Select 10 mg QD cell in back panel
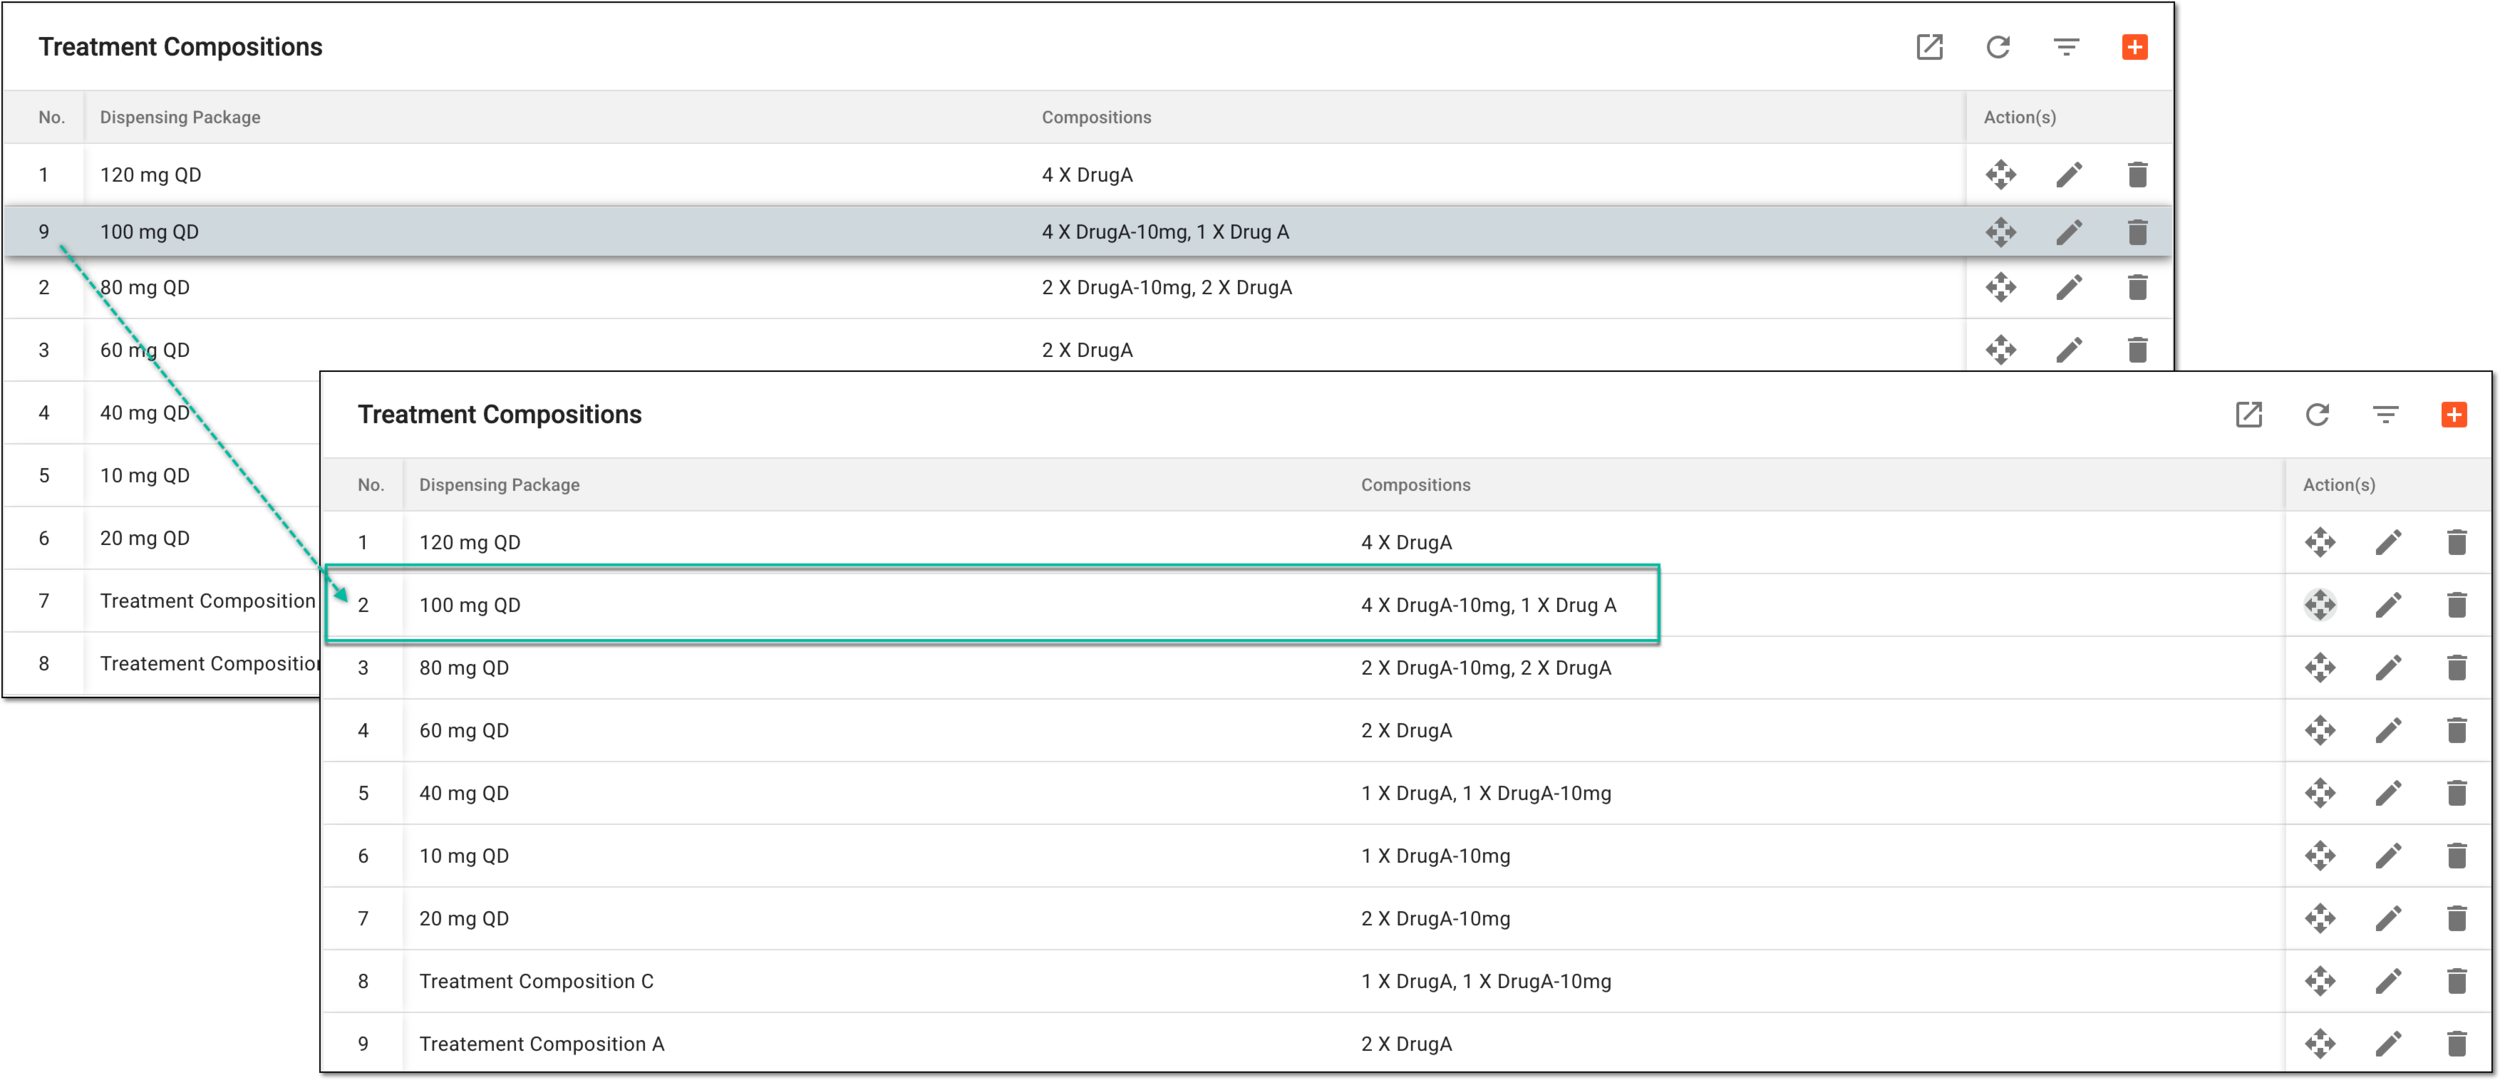Image resolution: width=2500 pixels, height=1080 pixels. (x=145, y=476)
